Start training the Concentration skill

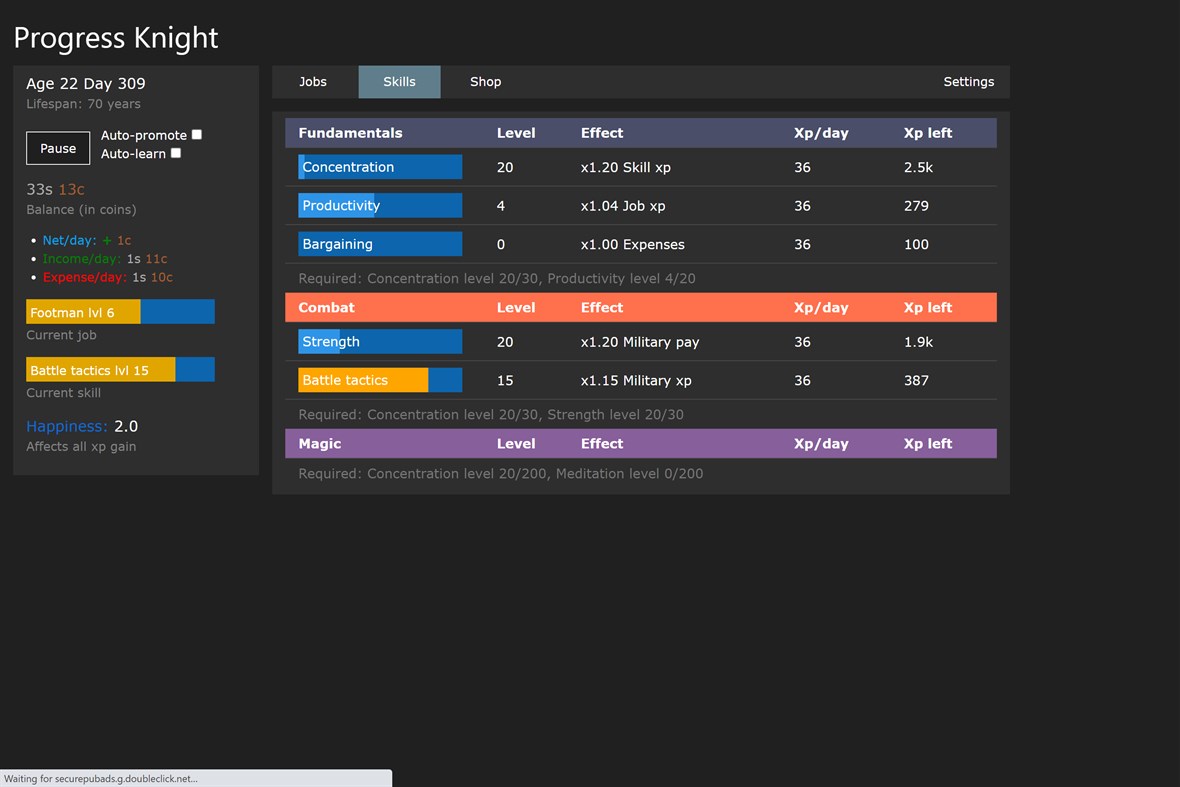(x=380, y=167)
